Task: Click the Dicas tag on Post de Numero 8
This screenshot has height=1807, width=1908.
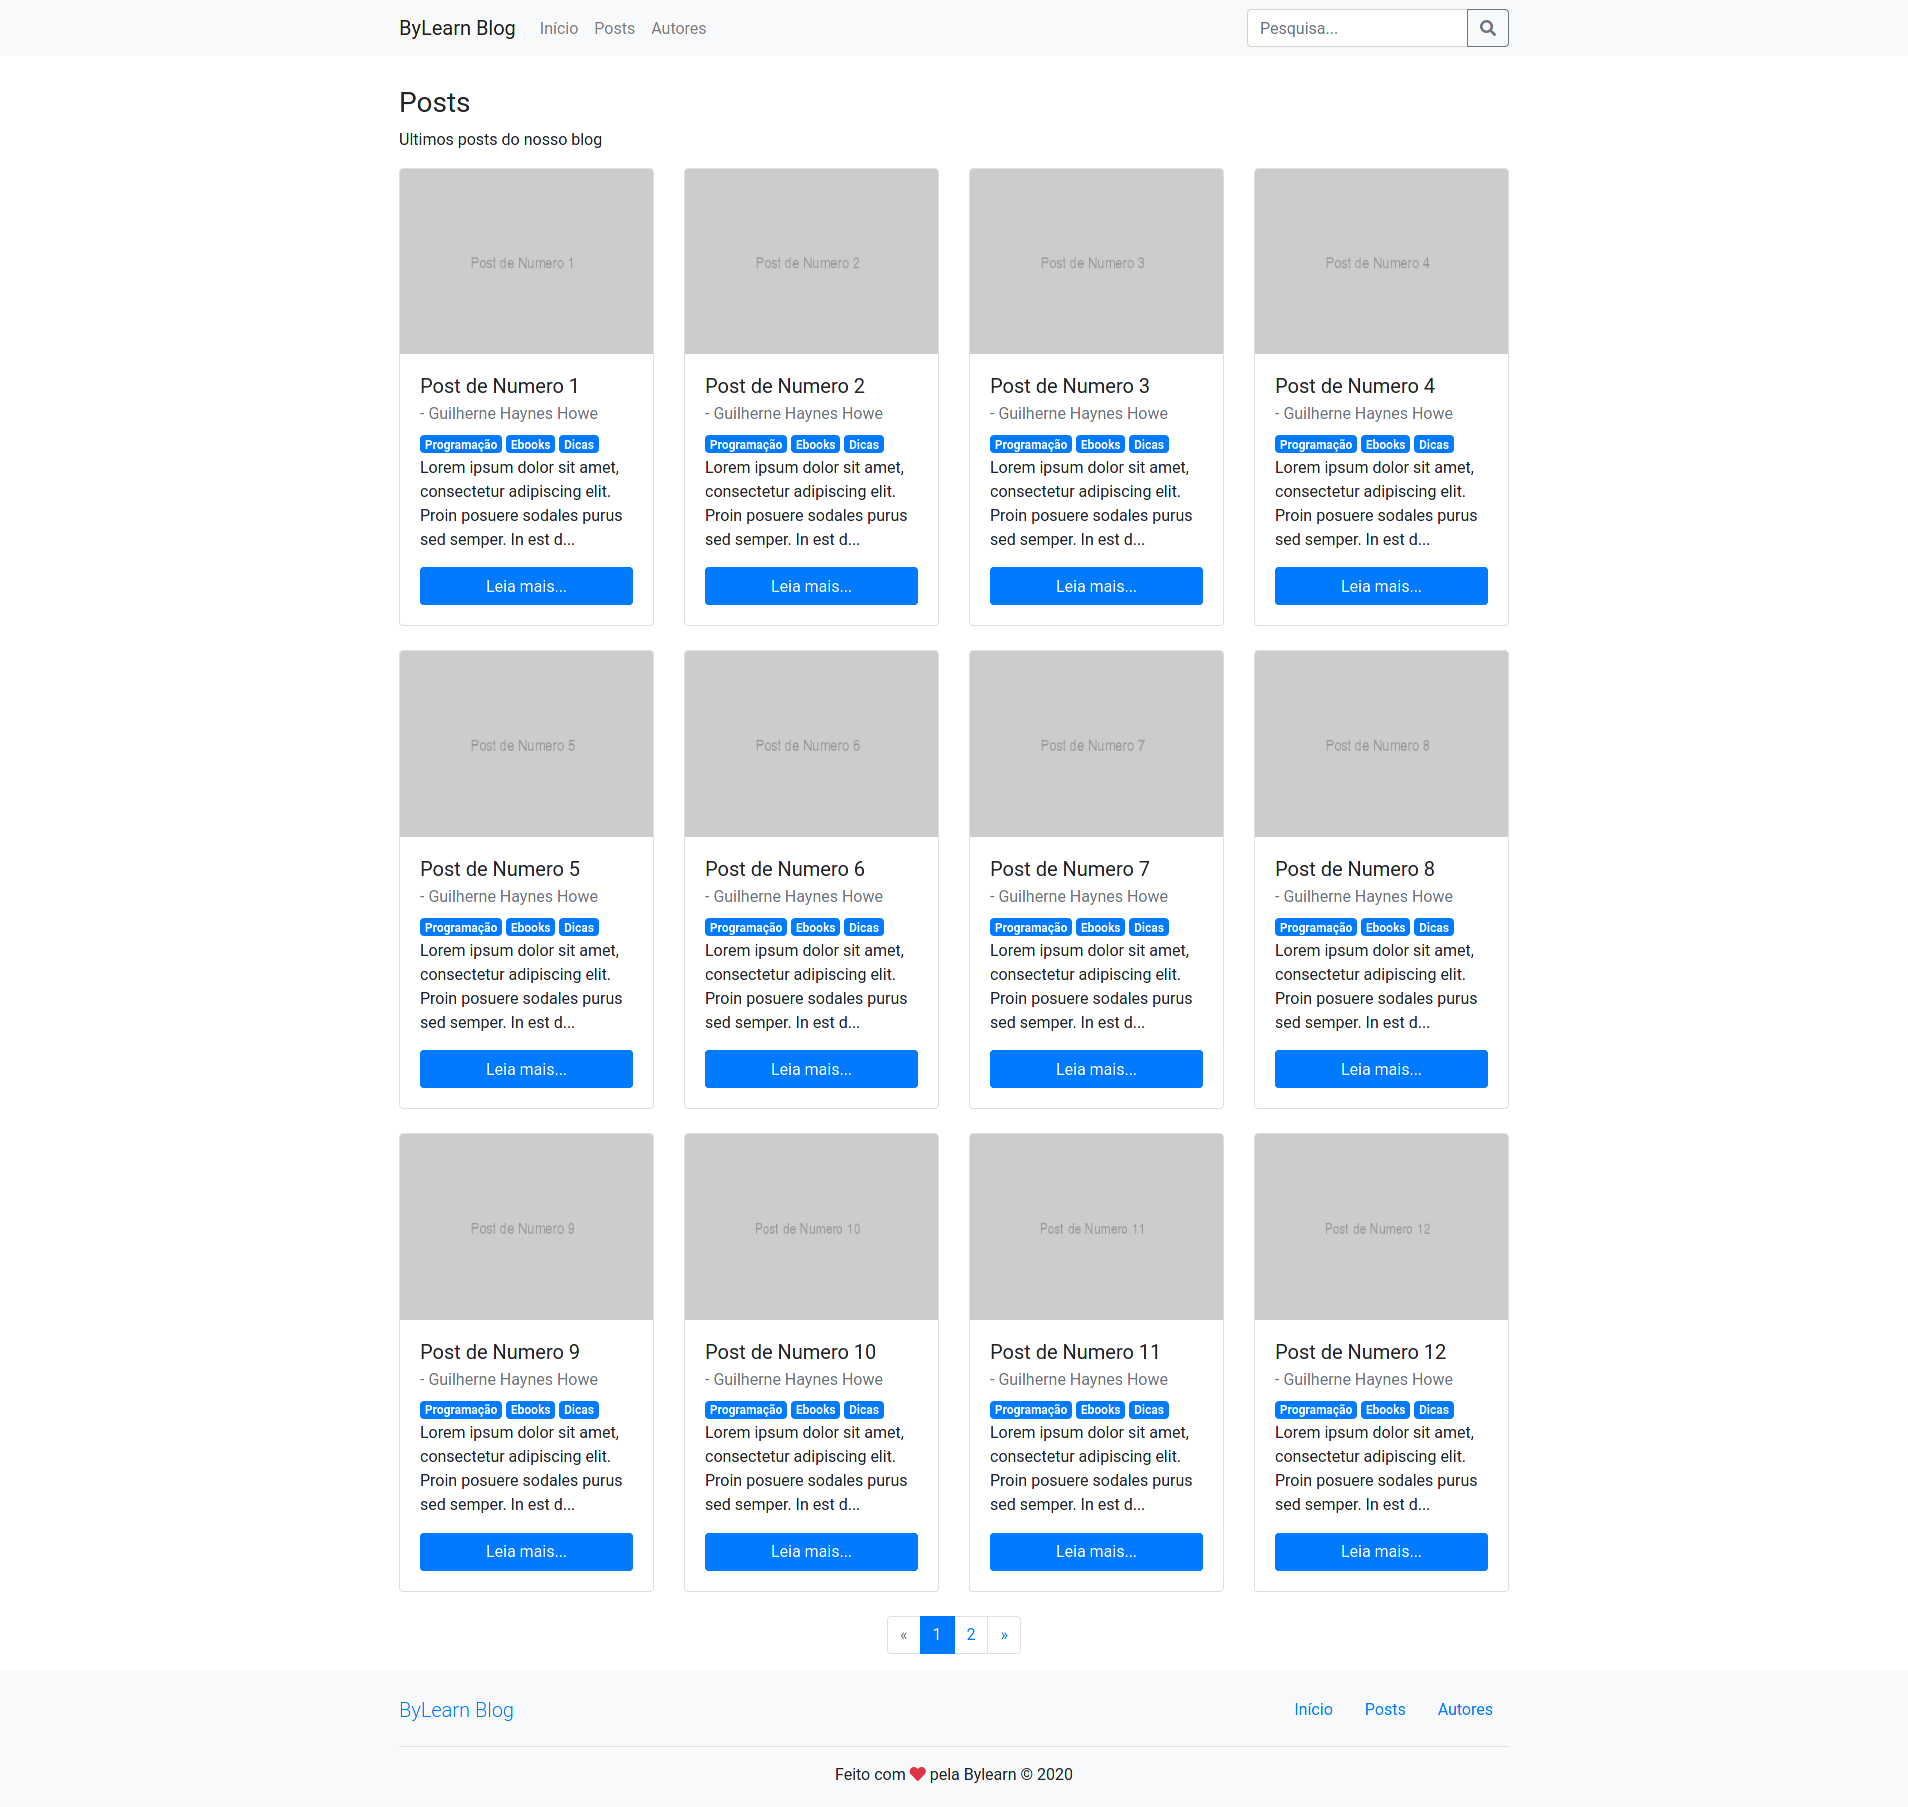Action: point(1434,928)
